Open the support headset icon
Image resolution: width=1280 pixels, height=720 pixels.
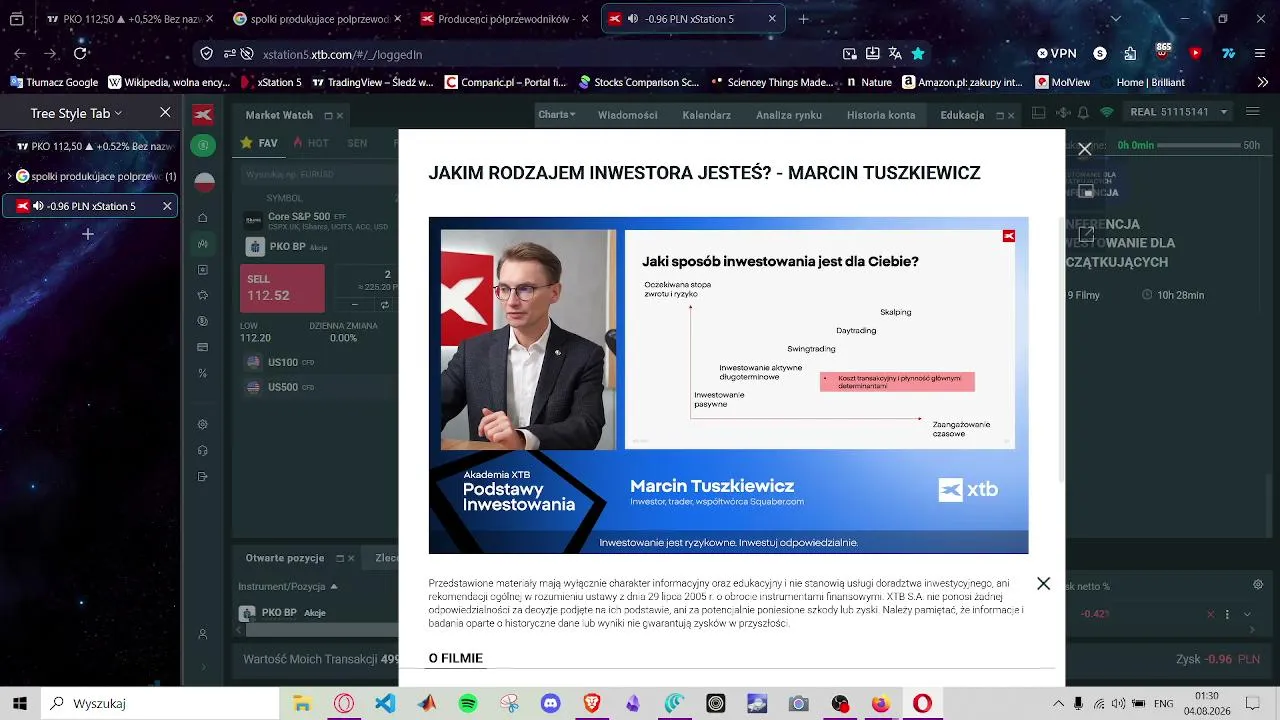tap(203, 451)
